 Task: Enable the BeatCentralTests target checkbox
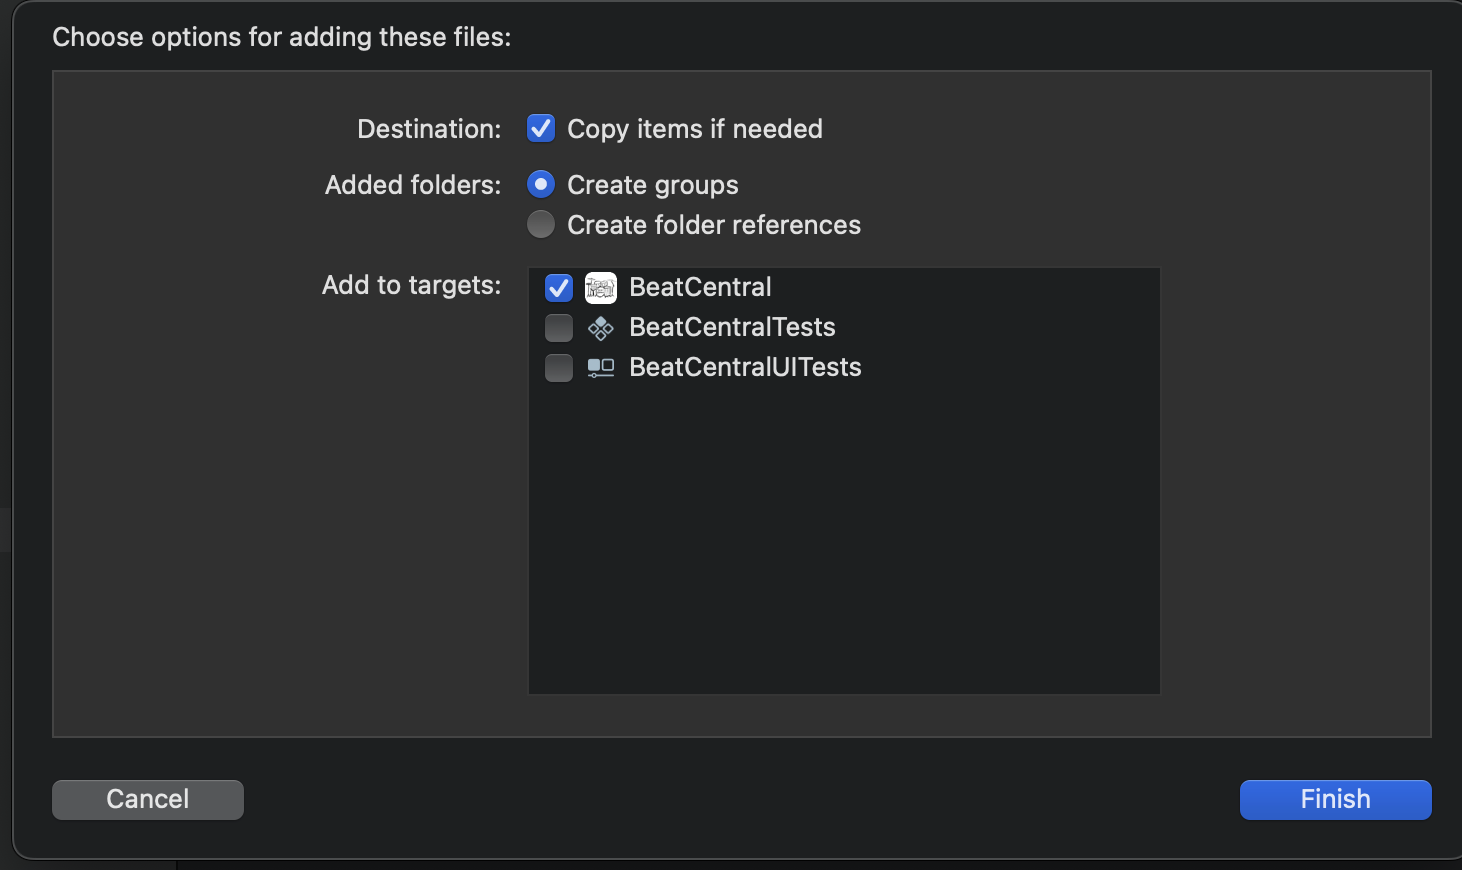[x=559, y=327]
